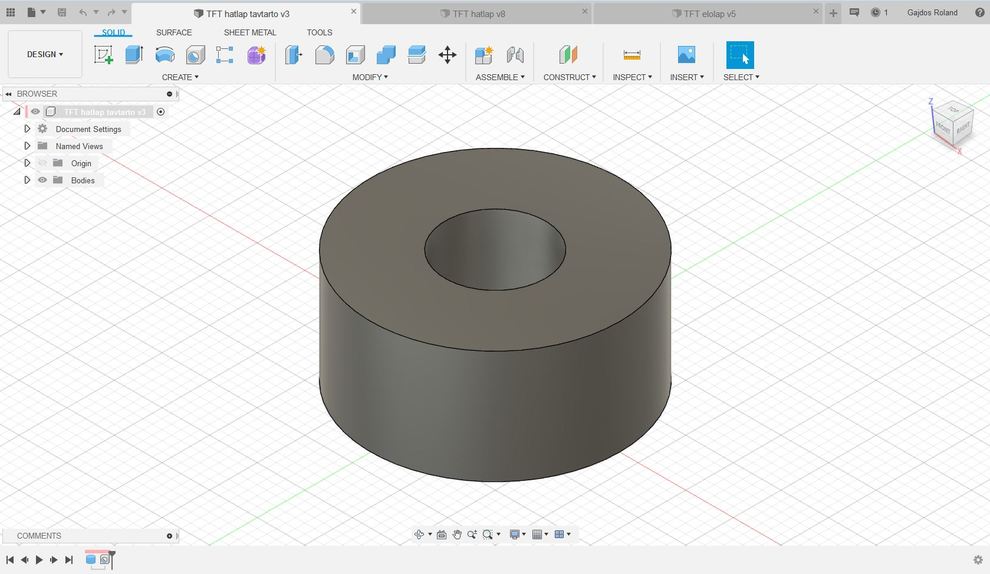The height and width of the screenshot is (574, 990).
Task: Open the DESIGN workspace dropdown
Action: click(x=45, y=54)
